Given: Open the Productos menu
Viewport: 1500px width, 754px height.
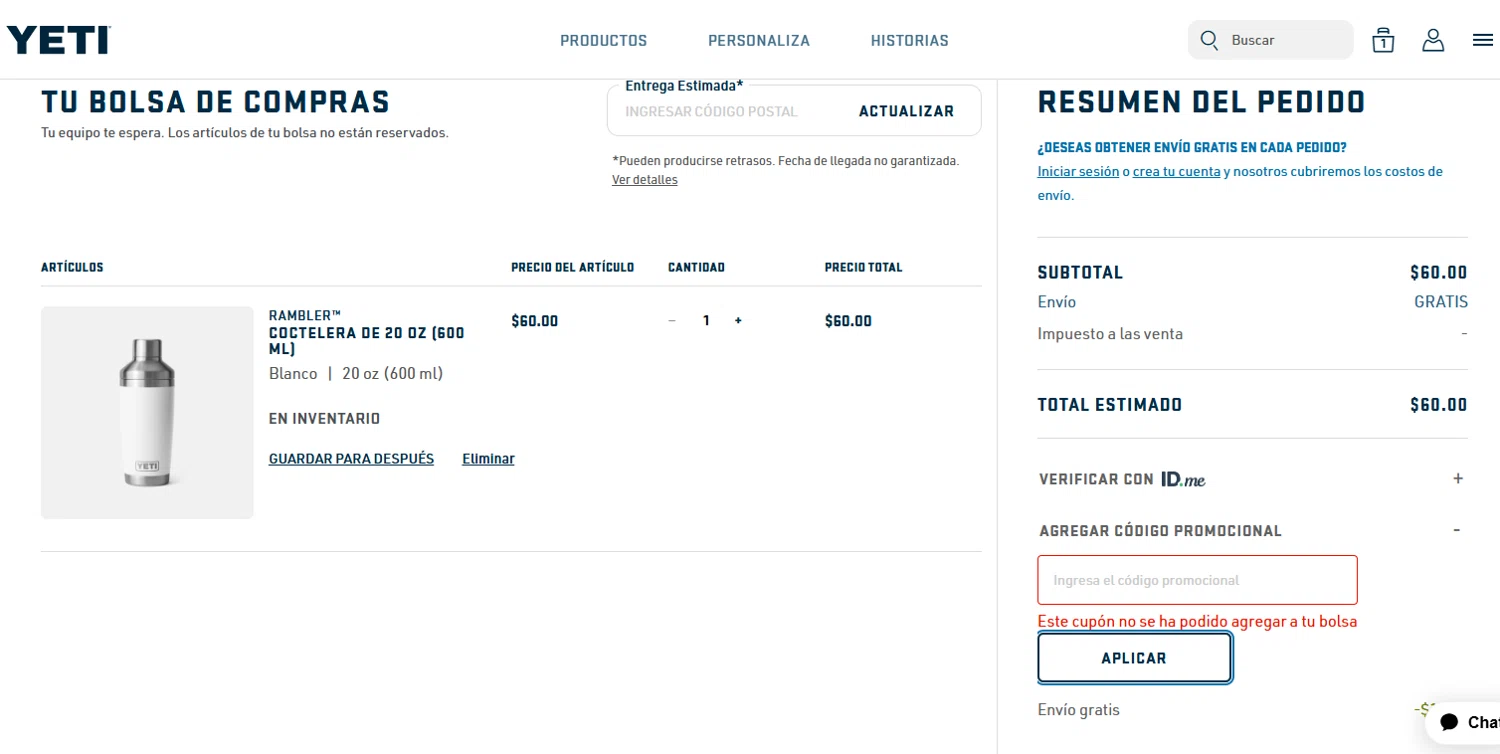Looking at the screenshot, I should click(x=604, y=41).
